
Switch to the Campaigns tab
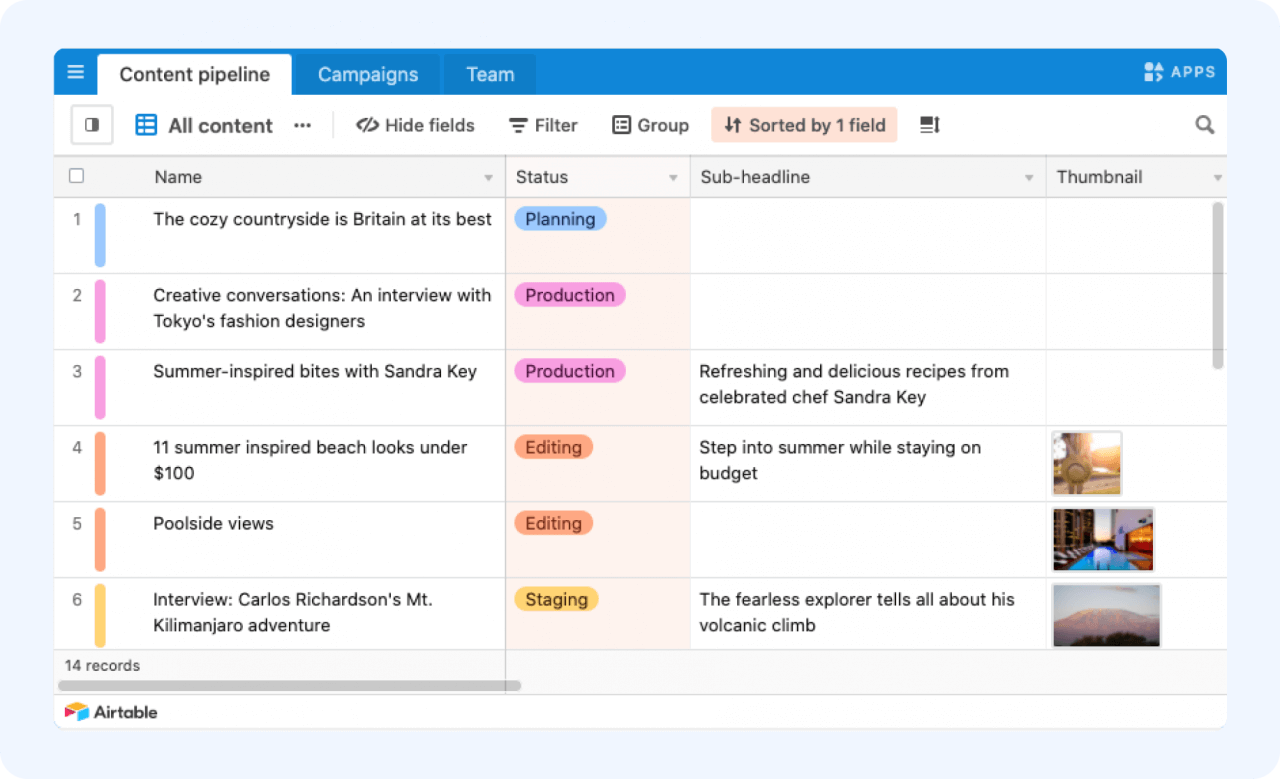click(x=367, y=74)
